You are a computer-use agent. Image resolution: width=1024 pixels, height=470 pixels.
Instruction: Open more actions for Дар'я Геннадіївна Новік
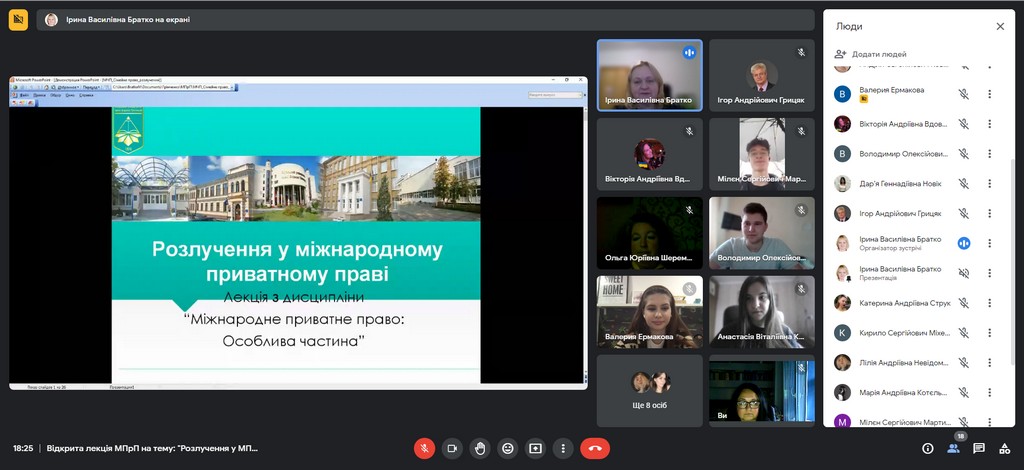(x=989, y=183)
